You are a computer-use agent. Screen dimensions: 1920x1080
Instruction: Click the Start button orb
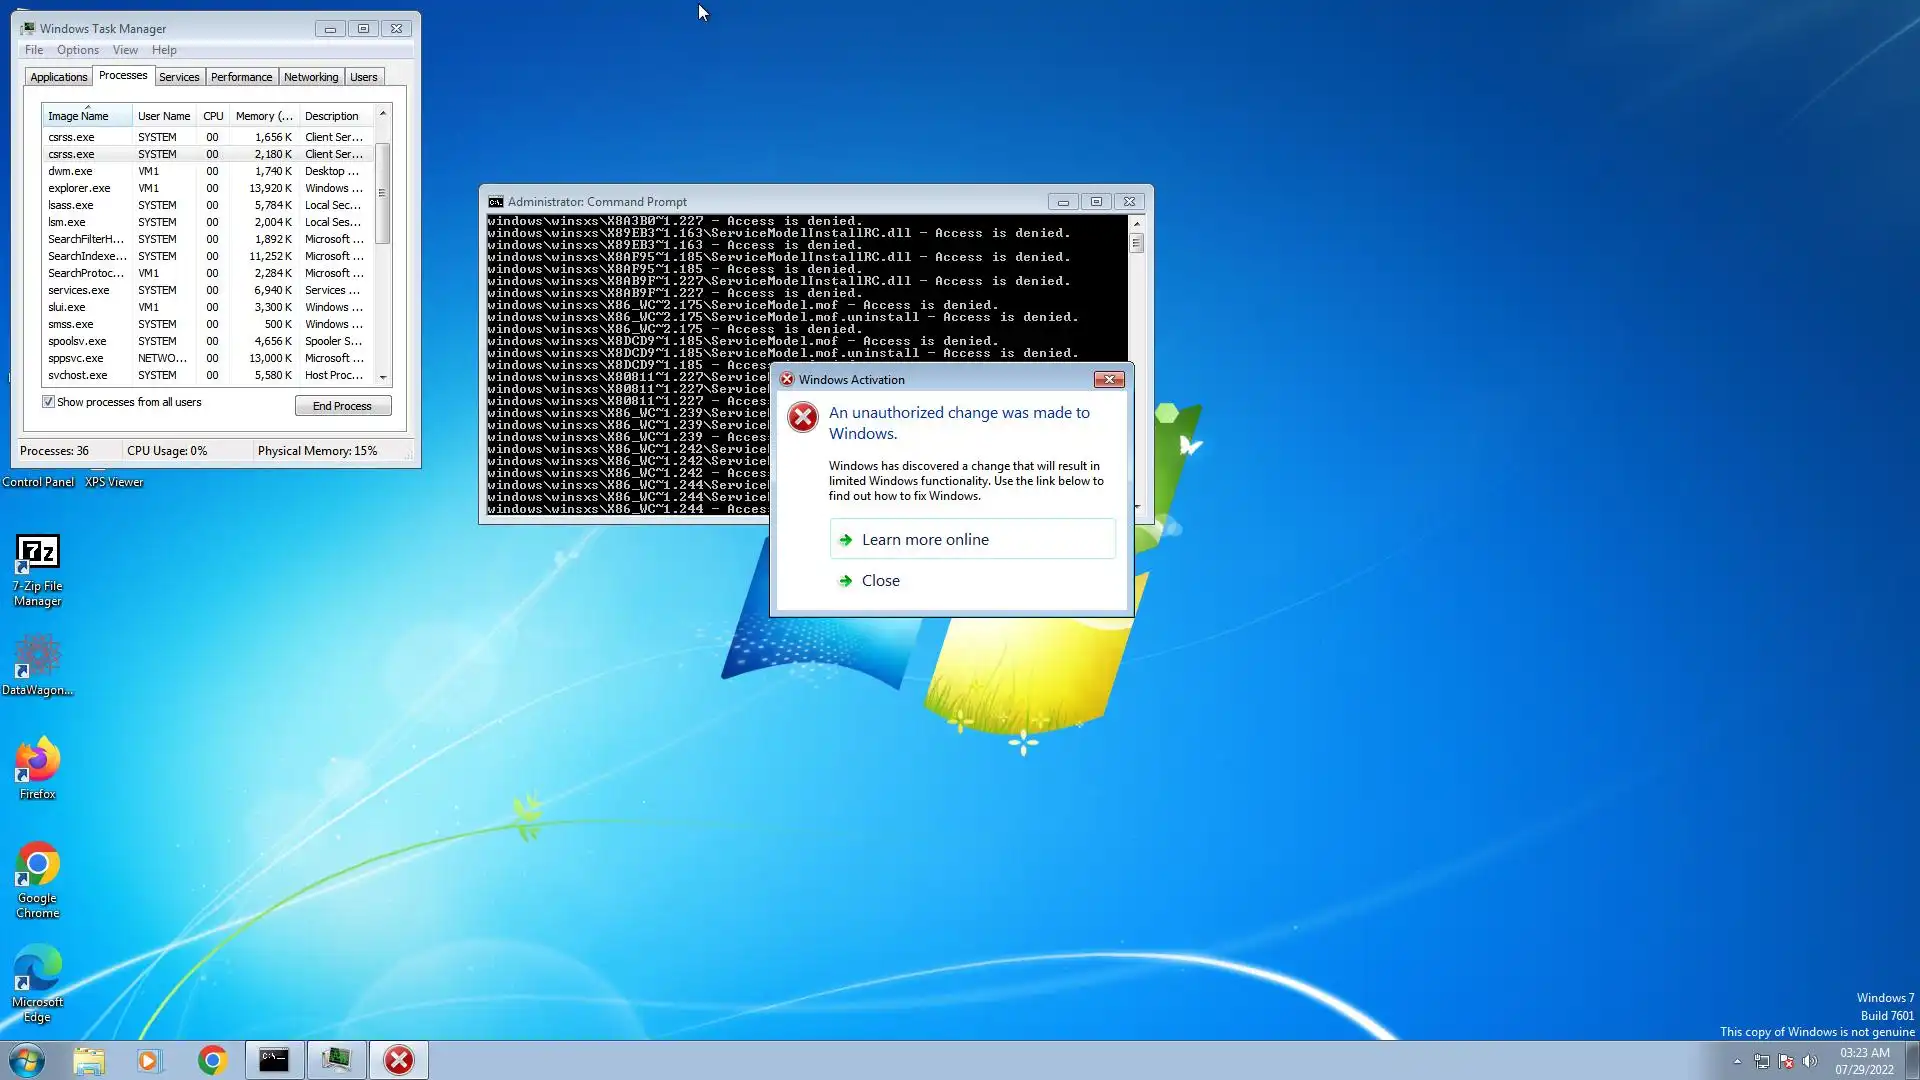point(27,1060)
